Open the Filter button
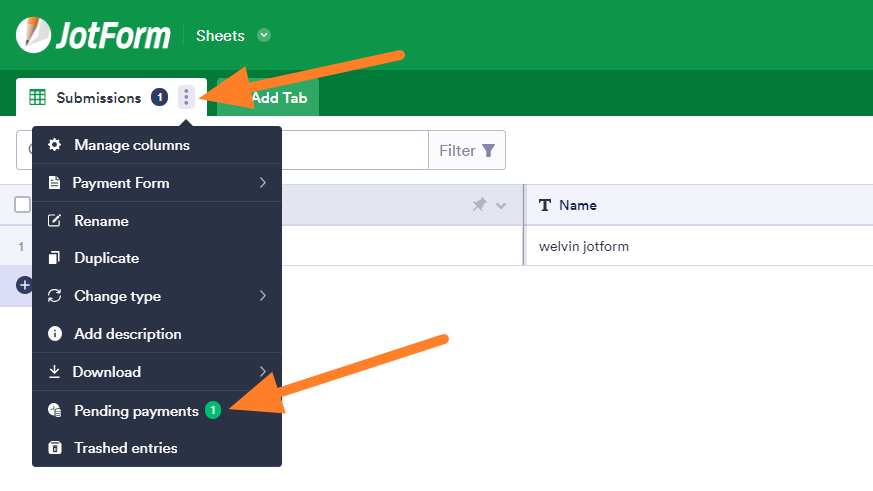 [x=467, y=150]
